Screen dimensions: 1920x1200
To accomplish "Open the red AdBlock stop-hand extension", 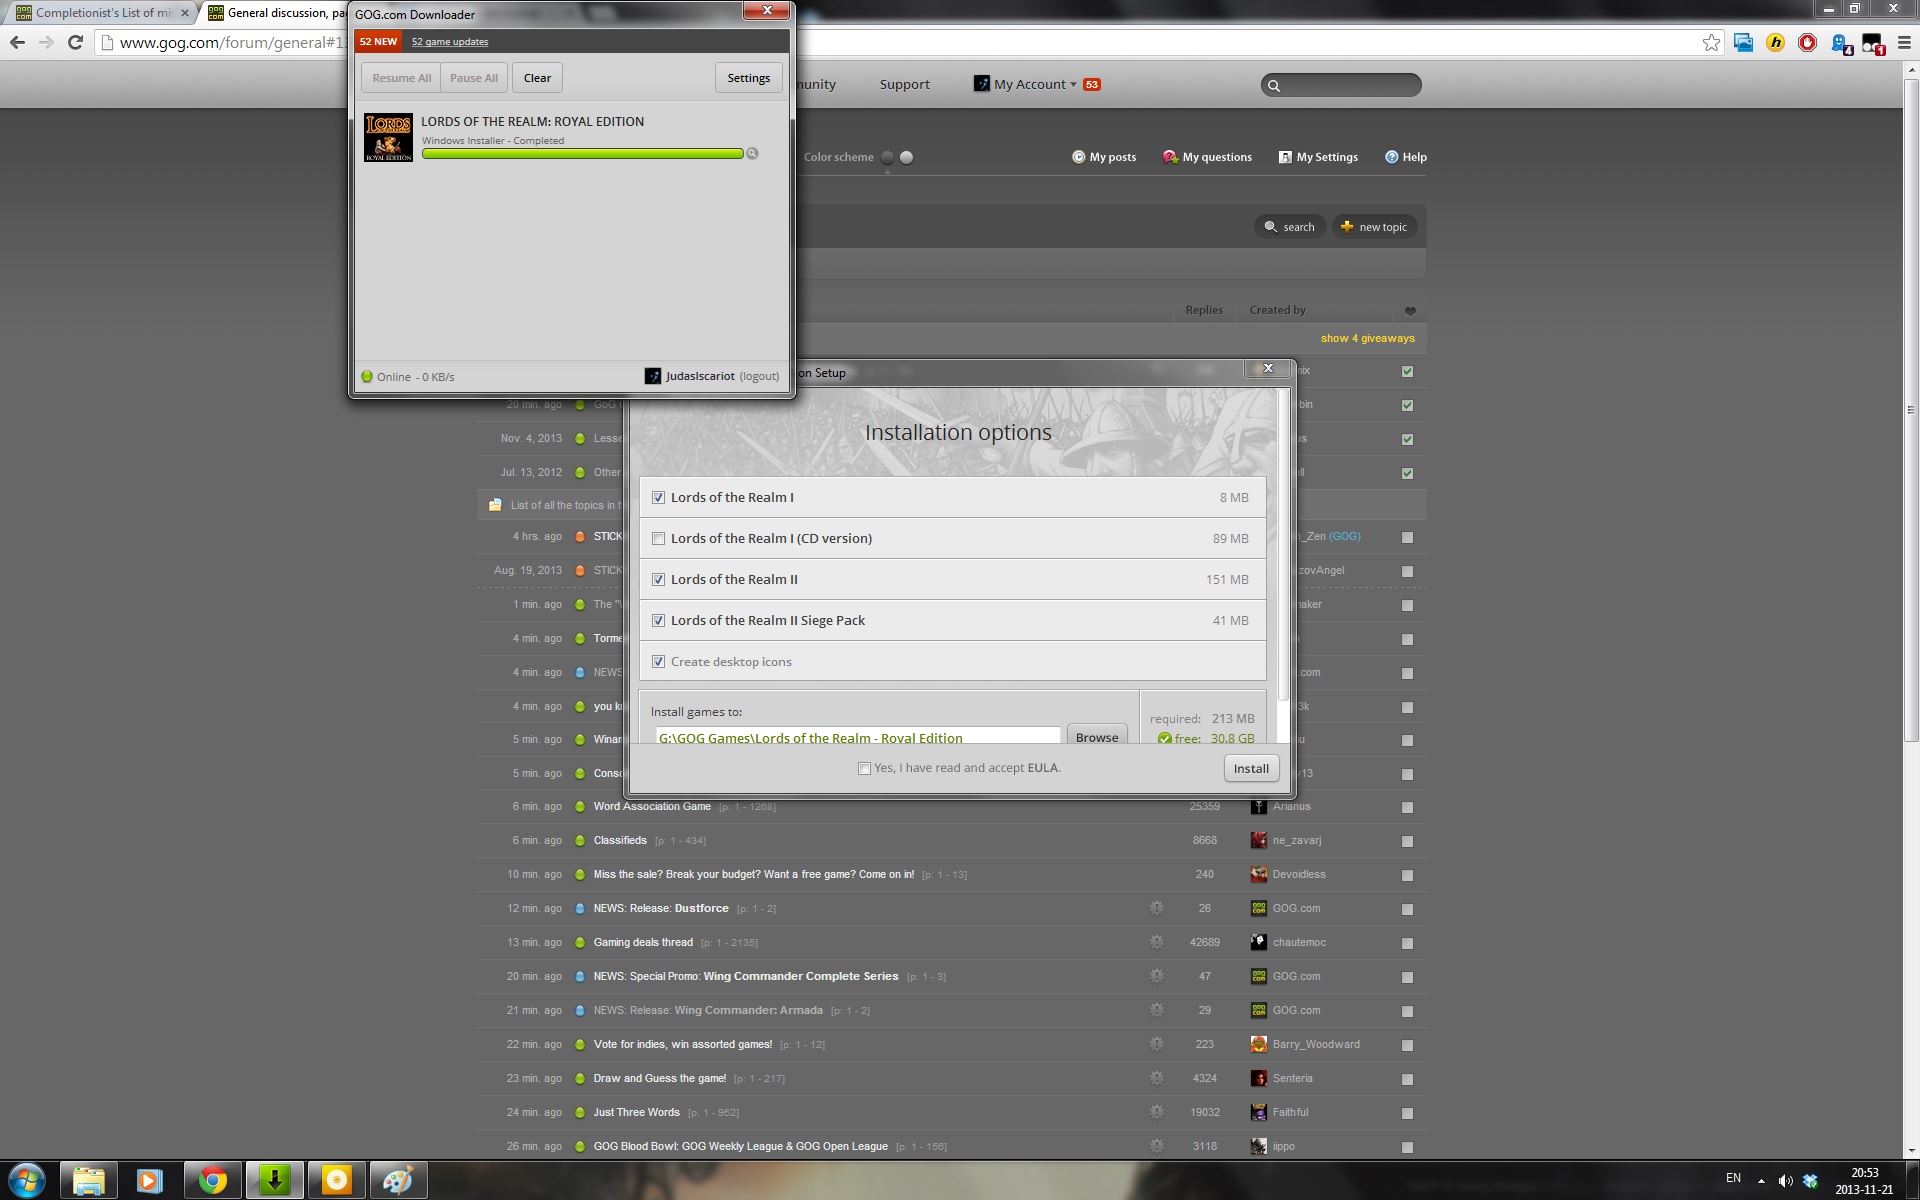I will click(x=1807, y=43).
